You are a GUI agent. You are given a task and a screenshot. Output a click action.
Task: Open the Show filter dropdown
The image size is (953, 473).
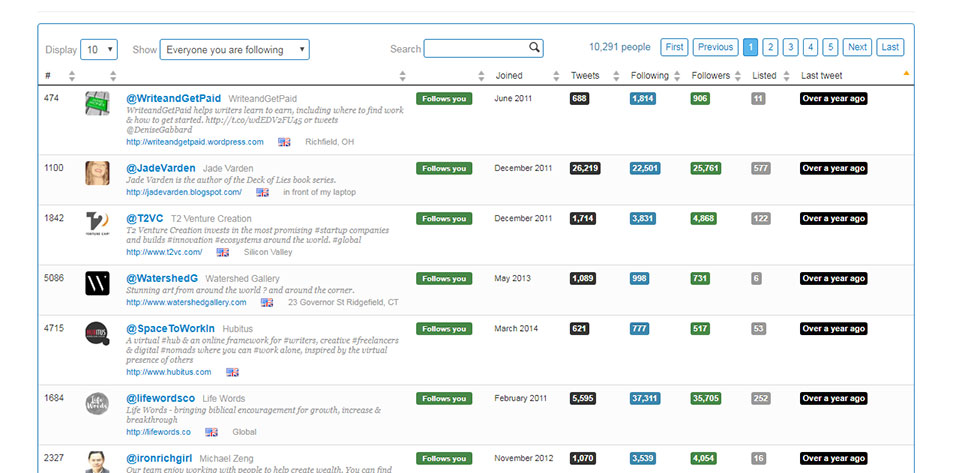click(x=235, y=50)
